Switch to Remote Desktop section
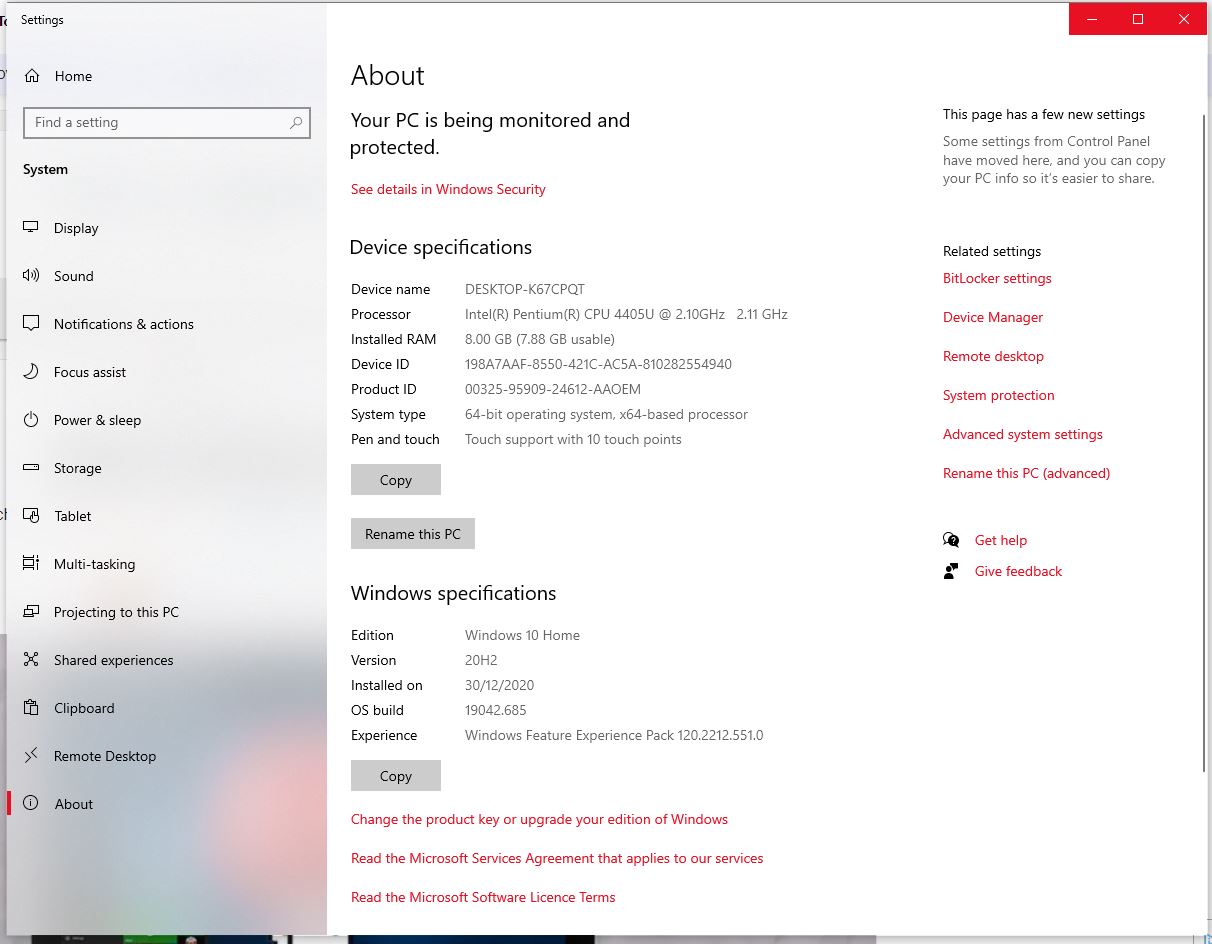The height and width of the screenshot is (944, 1212). 104,756
